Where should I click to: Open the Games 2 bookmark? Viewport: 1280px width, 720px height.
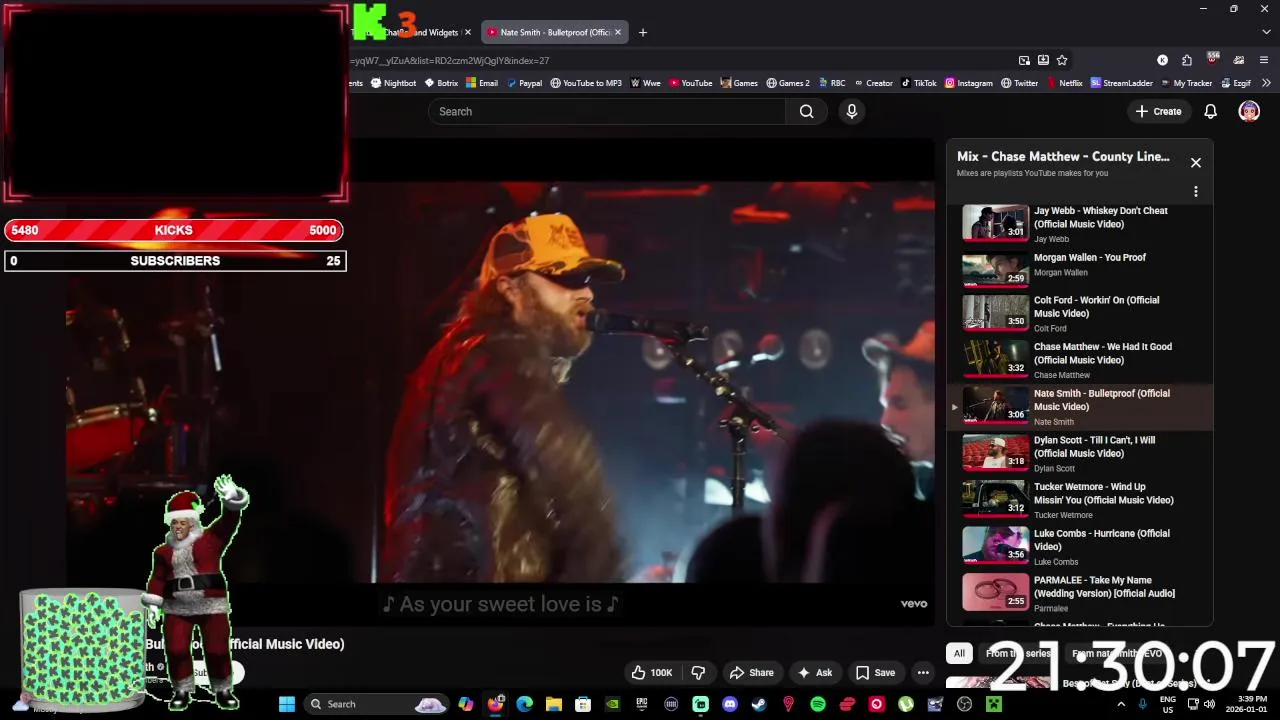(x=788, y=83)
